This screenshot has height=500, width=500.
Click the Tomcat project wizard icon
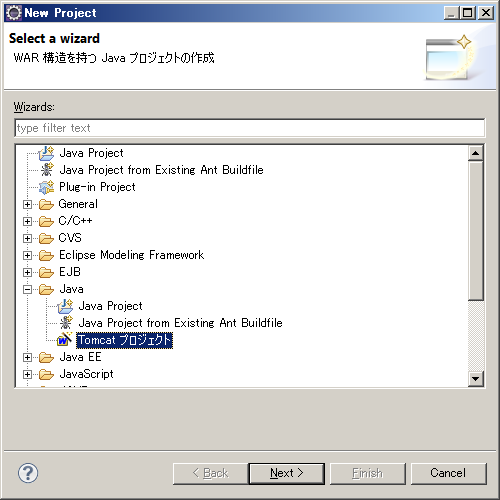tap(64, 339)
